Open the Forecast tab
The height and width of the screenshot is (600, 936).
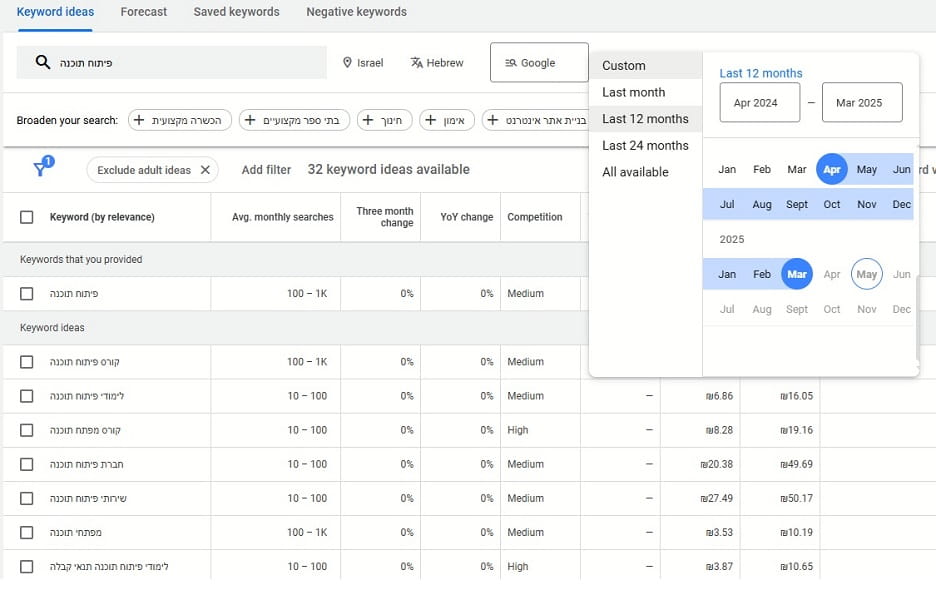coord(143,12)
